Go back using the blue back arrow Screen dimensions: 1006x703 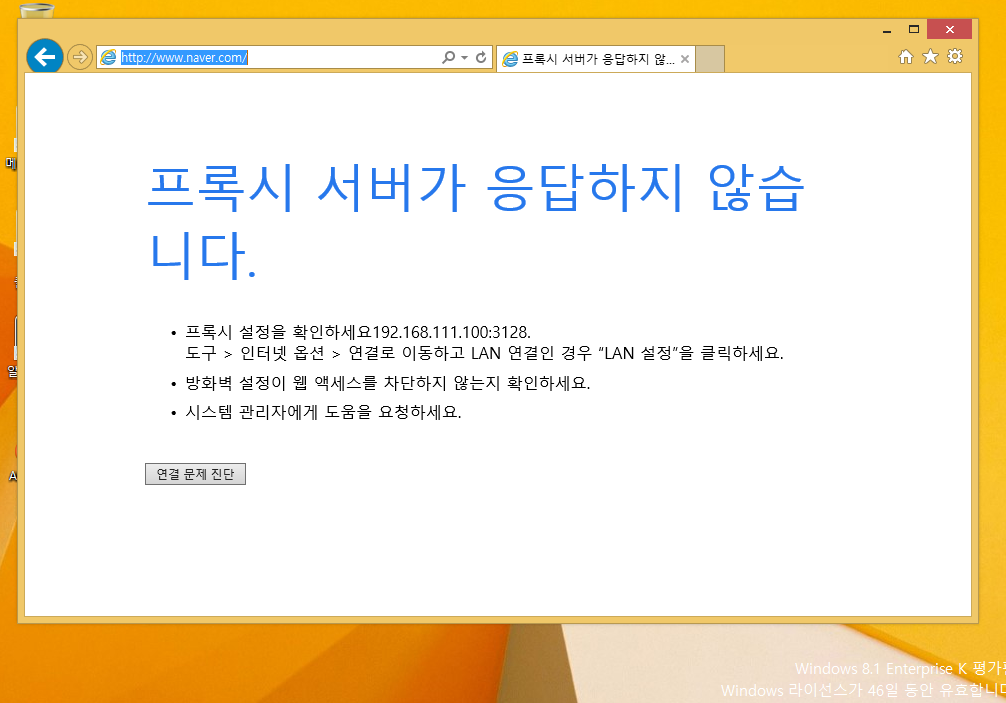[45, 57]
